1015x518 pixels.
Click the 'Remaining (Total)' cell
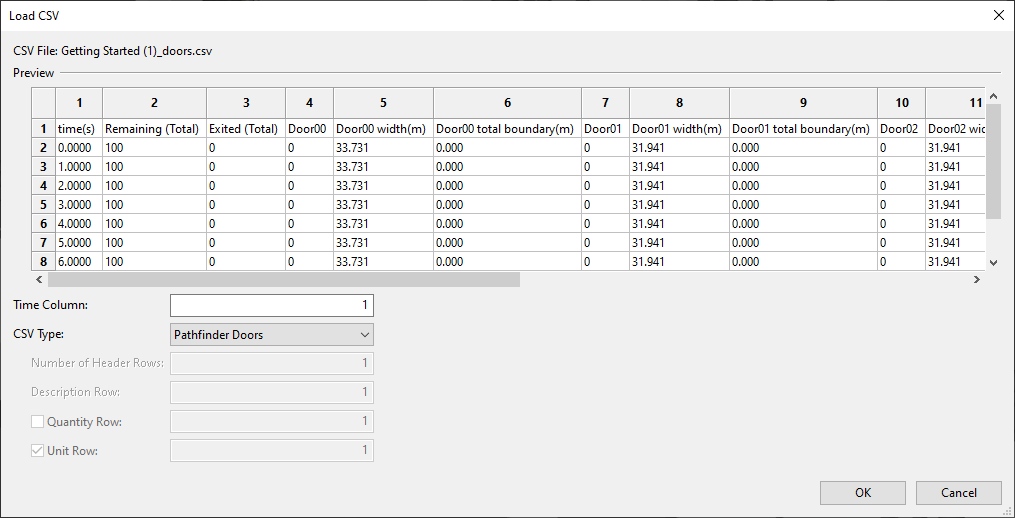coord(154,129)
